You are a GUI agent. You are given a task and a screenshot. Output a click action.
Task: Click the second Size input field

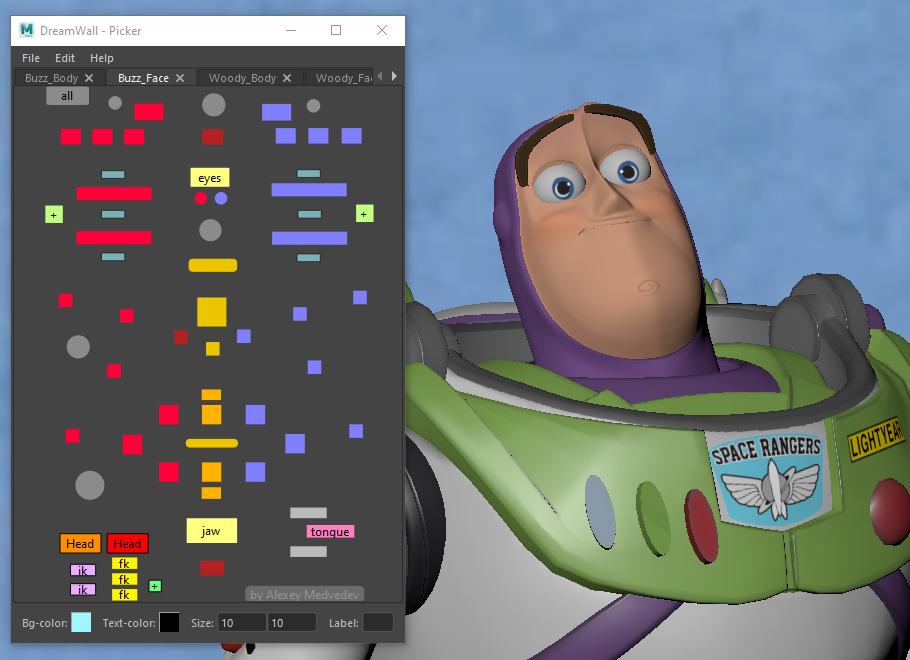click(x=292, y=622)
